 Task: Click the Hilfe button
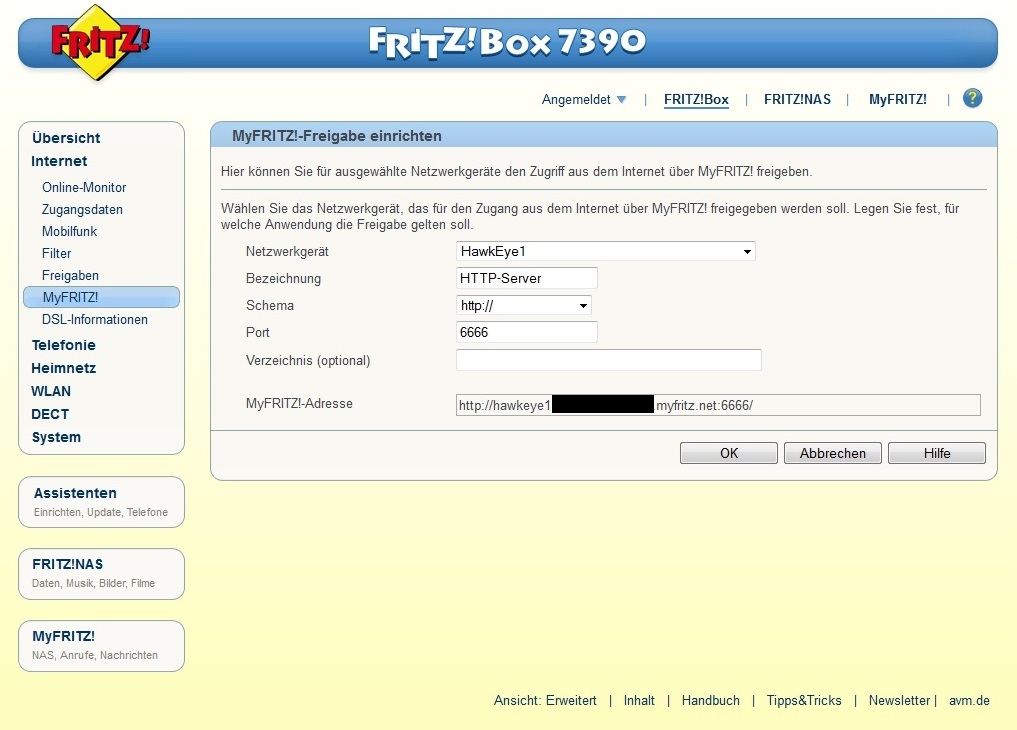pyautogui.click(x=937, y=453)
